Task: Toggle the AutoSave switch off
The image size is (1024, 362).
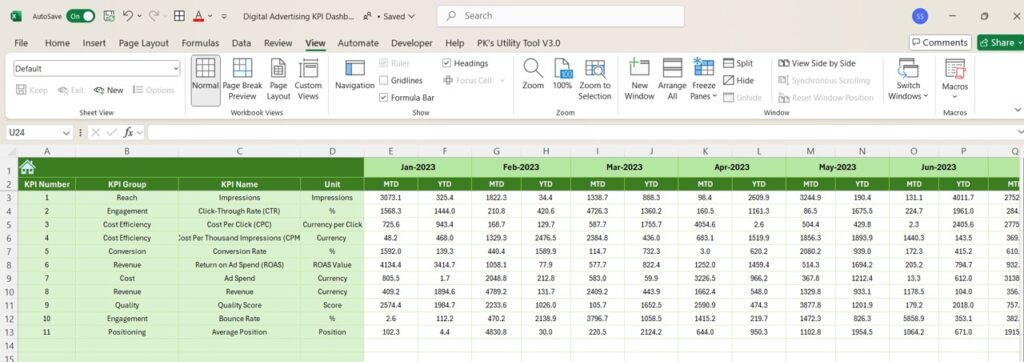Action: (x=80, y=16)
